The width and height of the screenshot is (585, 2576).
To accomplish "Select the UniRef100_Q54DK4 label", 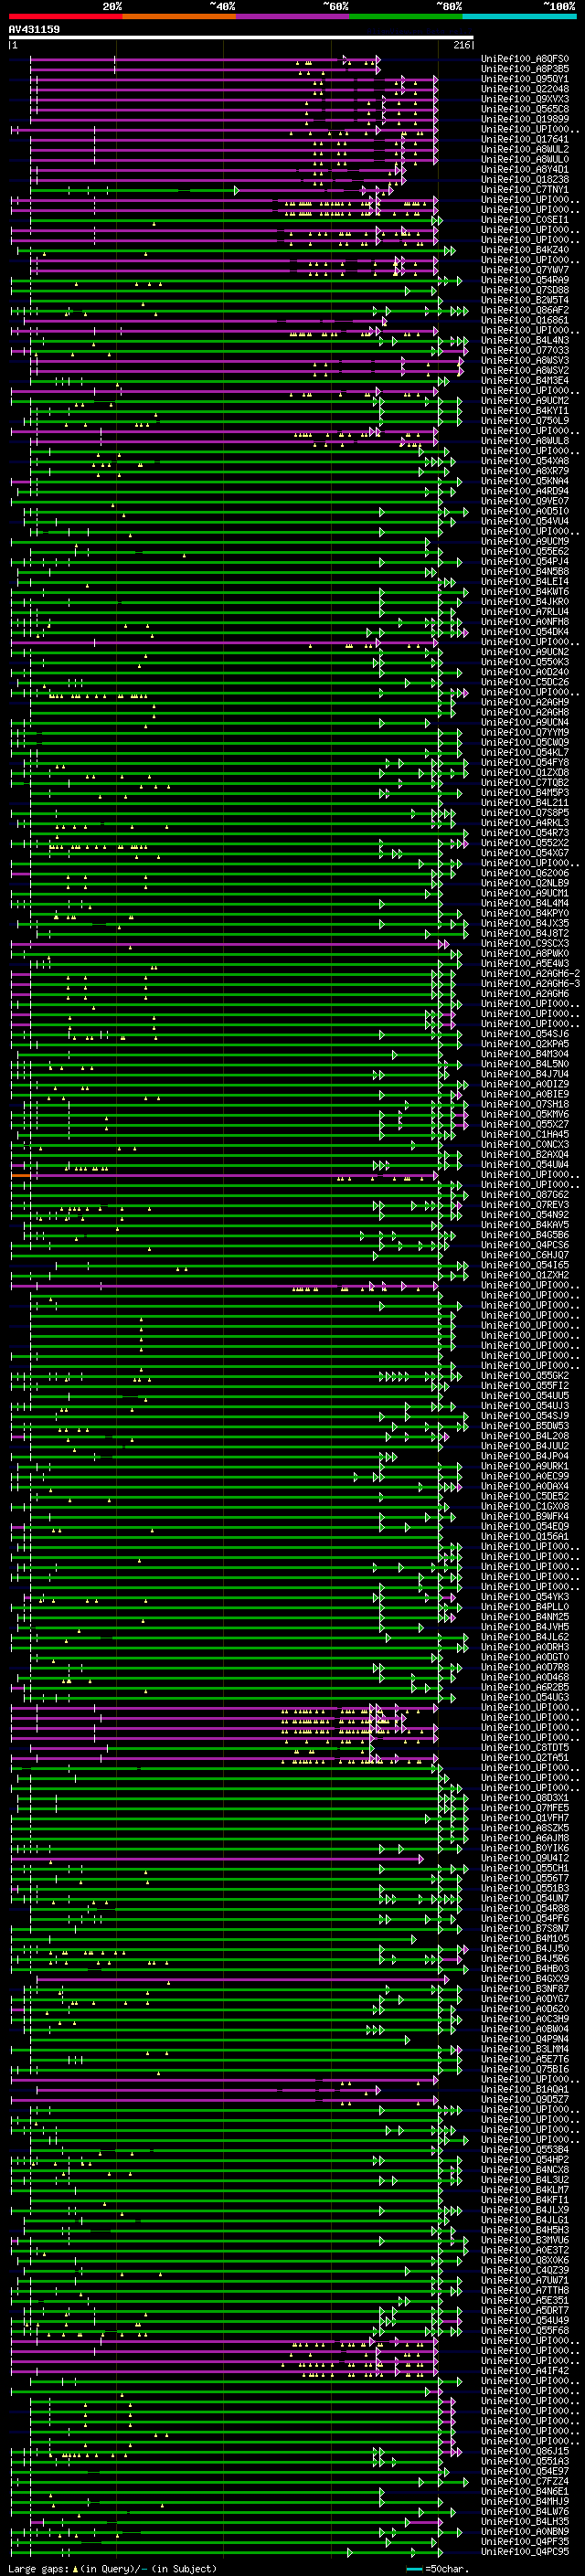I will 525,632.
